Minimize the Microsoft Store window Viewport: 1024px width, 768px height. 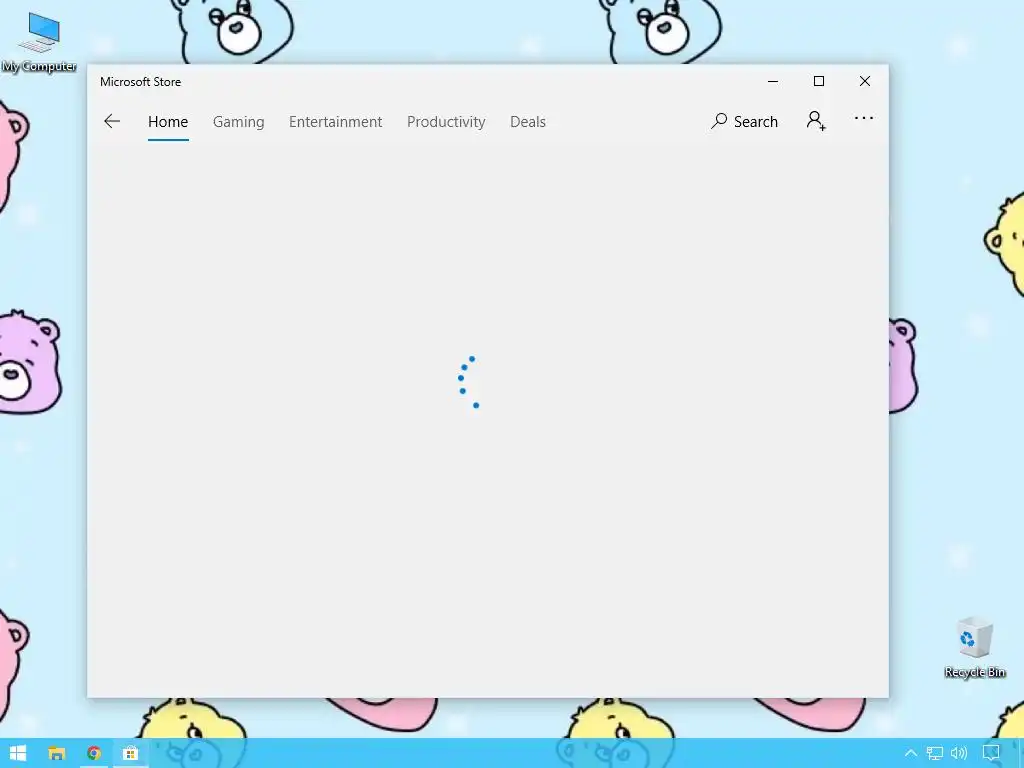coord(773,82)
